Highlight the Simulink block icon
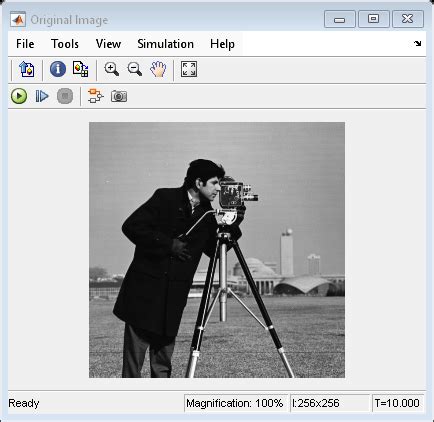Viewport: 434px width, 422px height. 95,96
